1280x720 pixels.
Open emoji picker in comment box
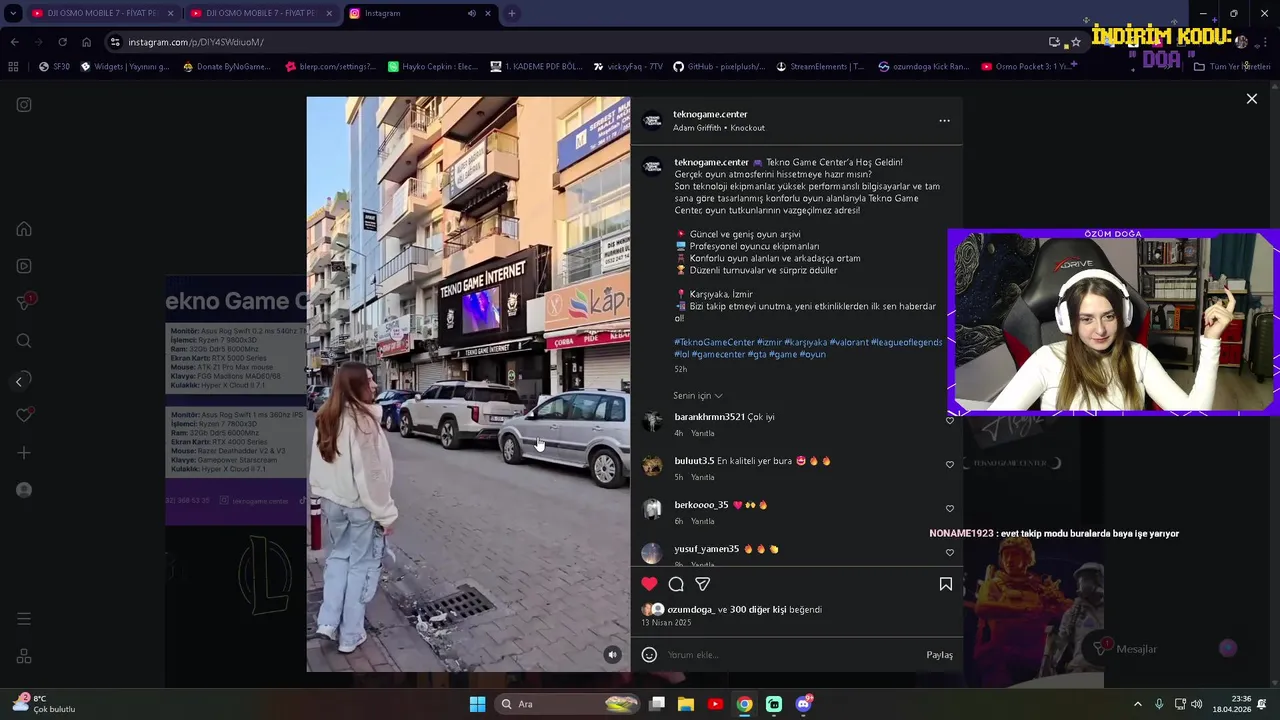649,655
